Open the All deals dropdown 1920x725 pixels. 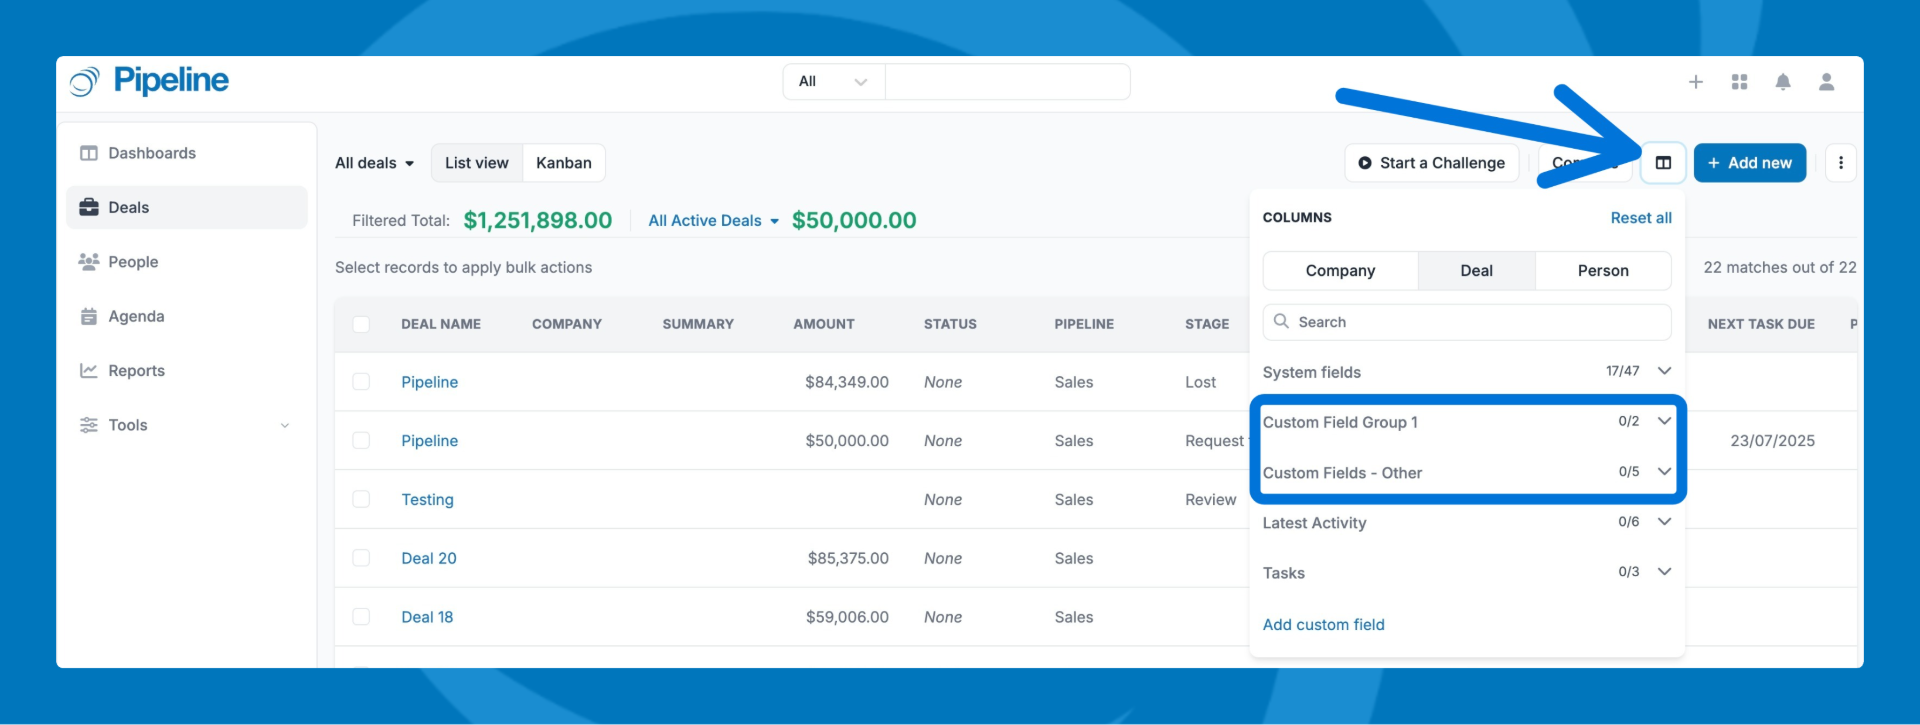[x=374, y=163]
